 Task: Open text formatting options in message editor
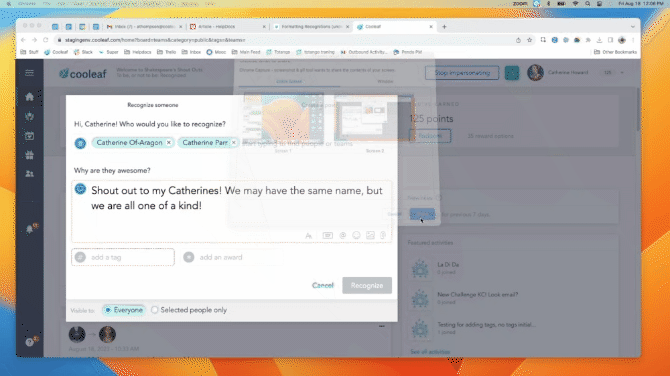click(309, 235)
